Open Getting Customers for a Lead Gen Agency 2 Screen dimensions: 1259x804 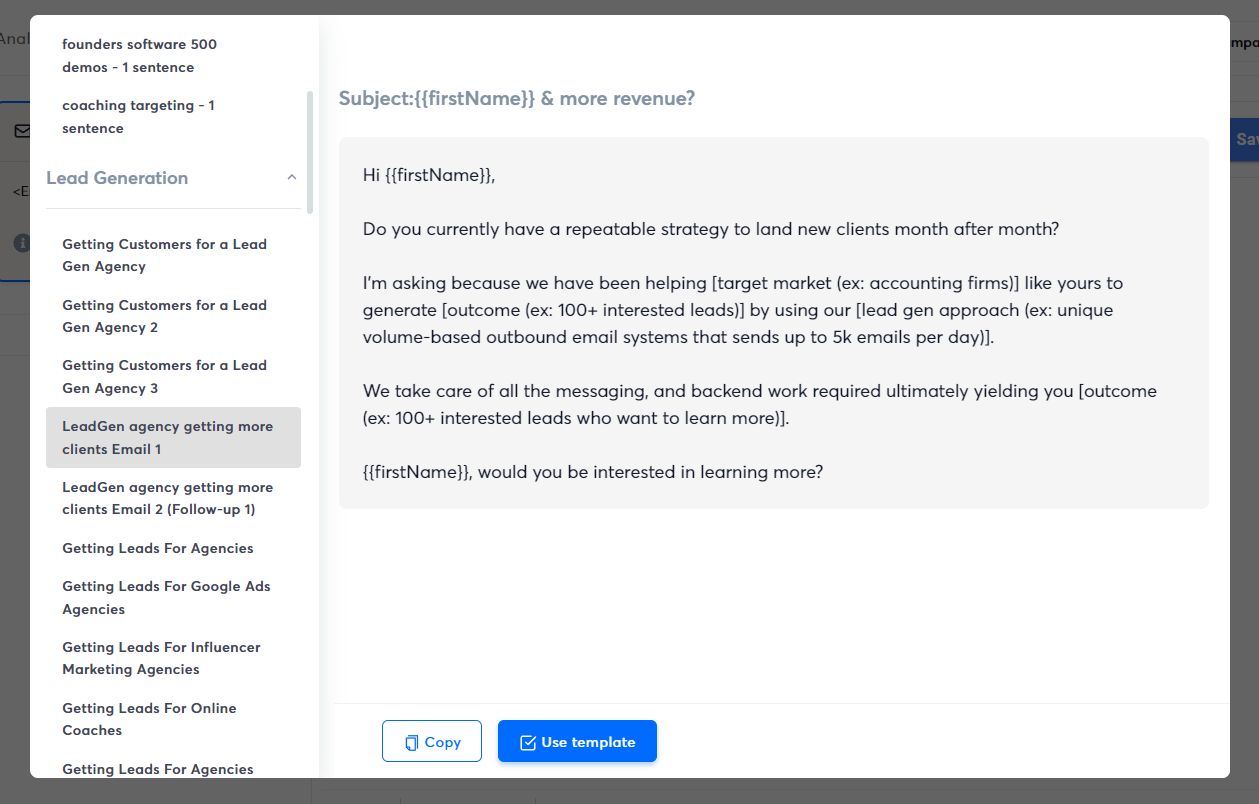pyautogui.click(x=164, y=316)
